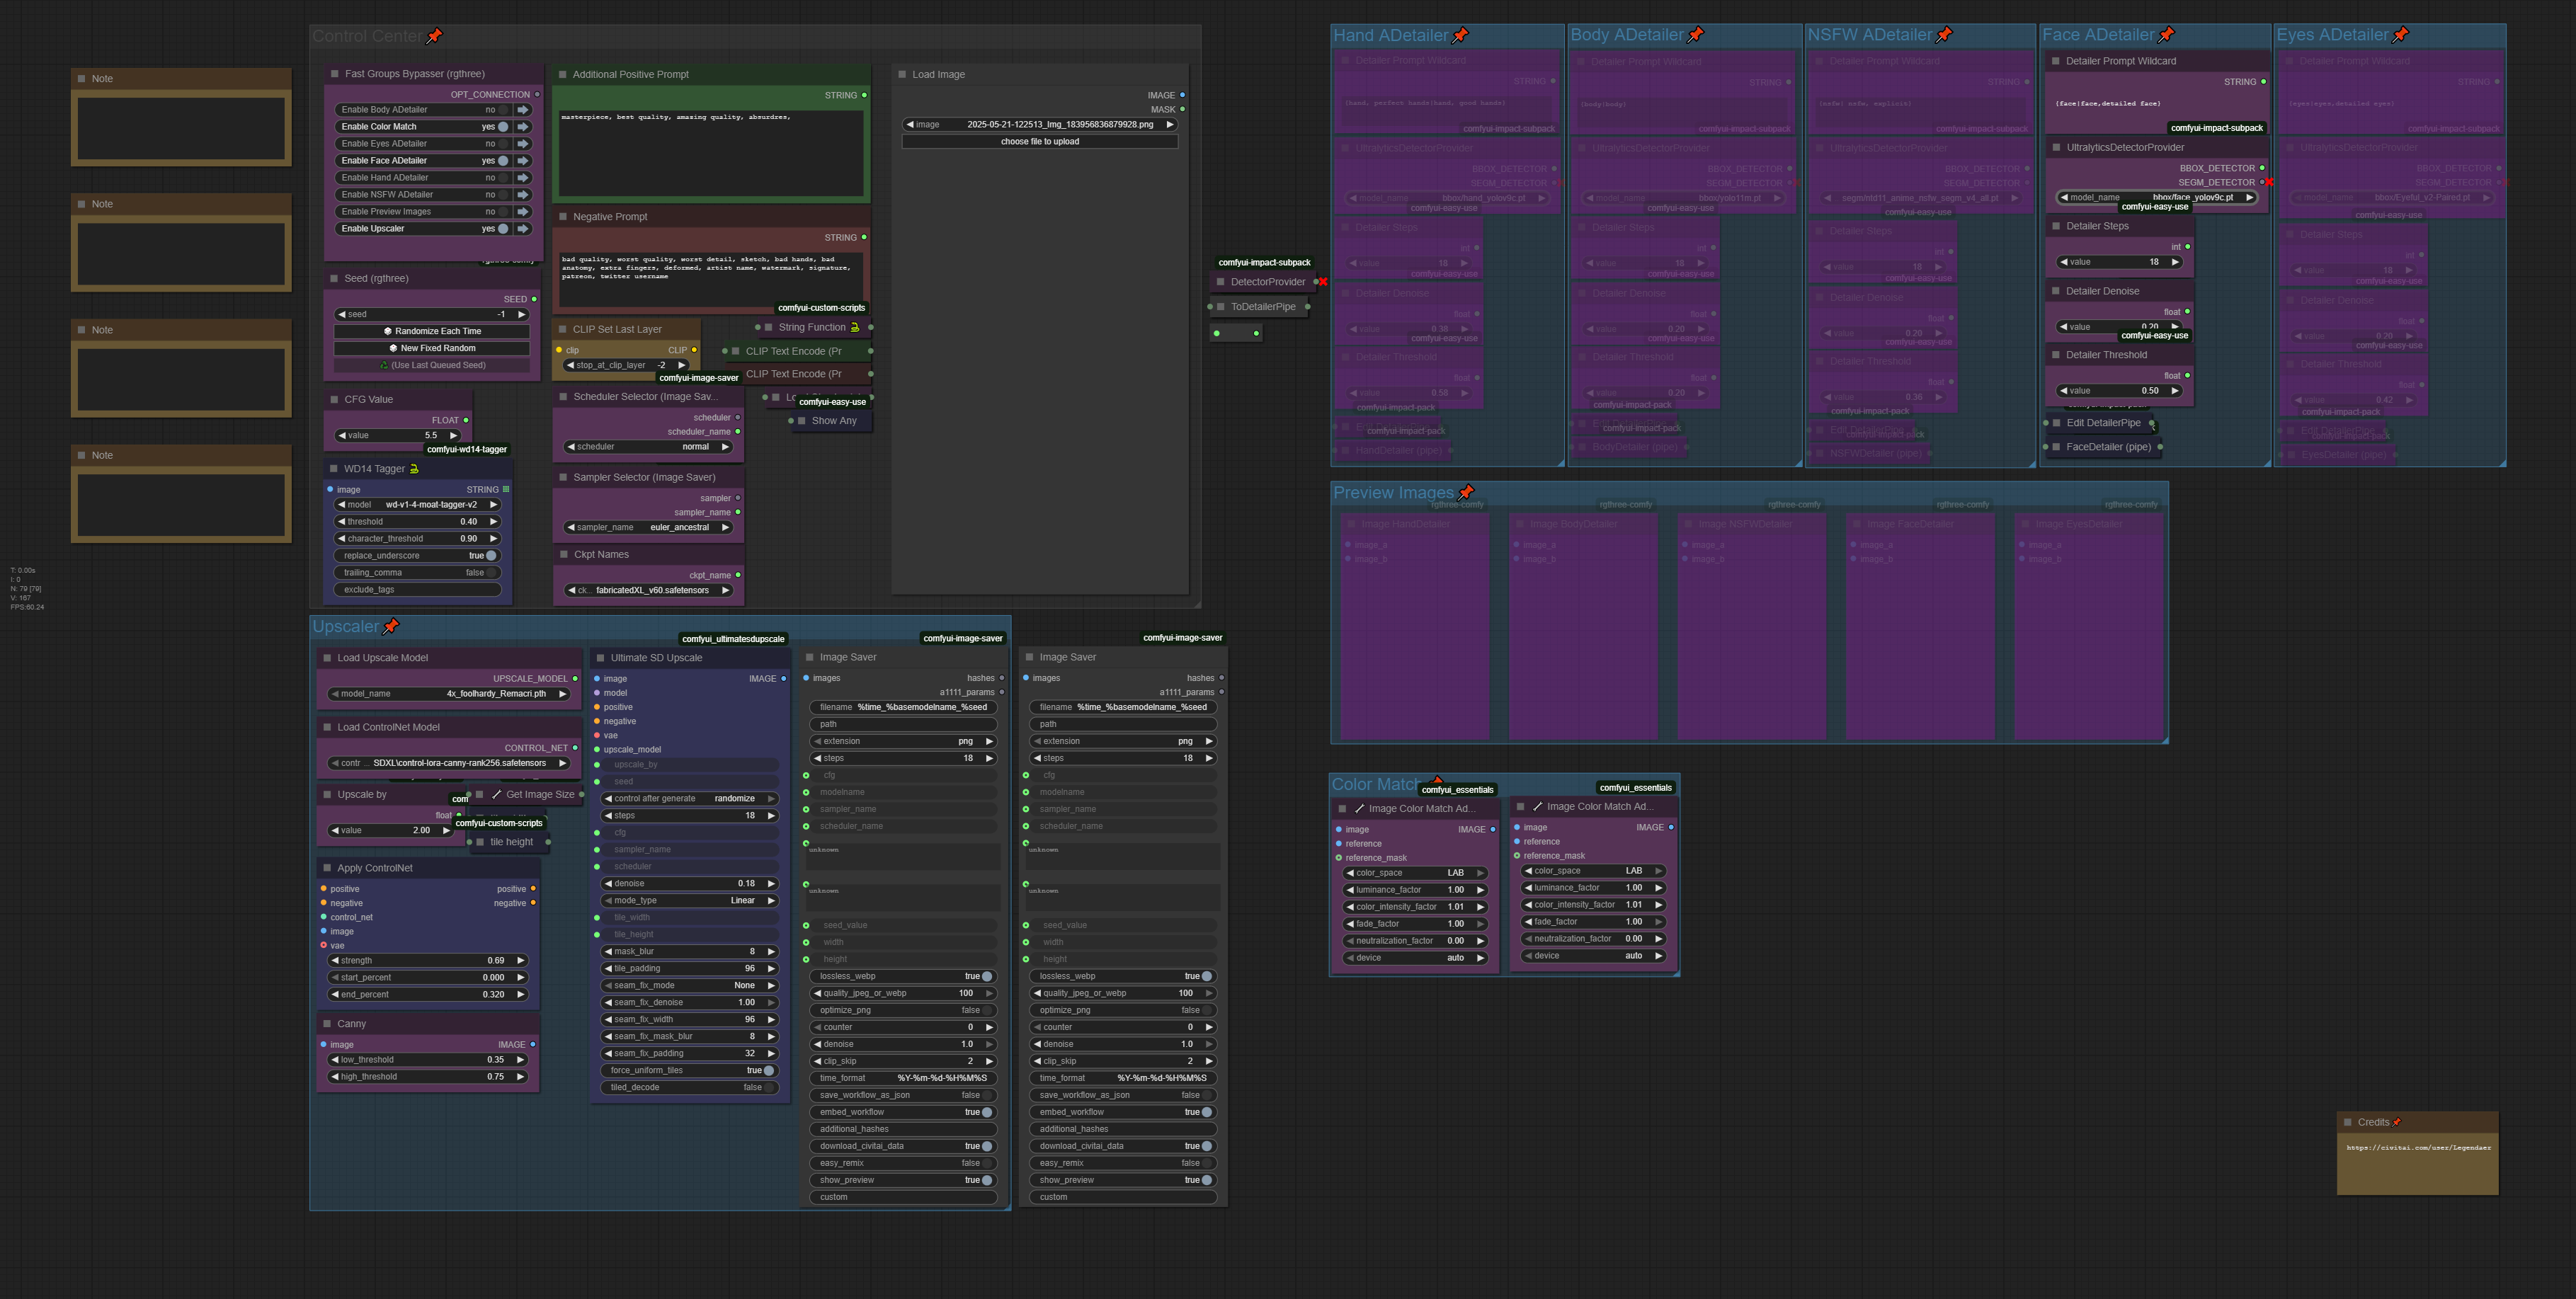Image resolution: width=2576 pixels, height=1299 pixels.
Task: Click the Face ADetailer group title
Action: coord(2098,35)
